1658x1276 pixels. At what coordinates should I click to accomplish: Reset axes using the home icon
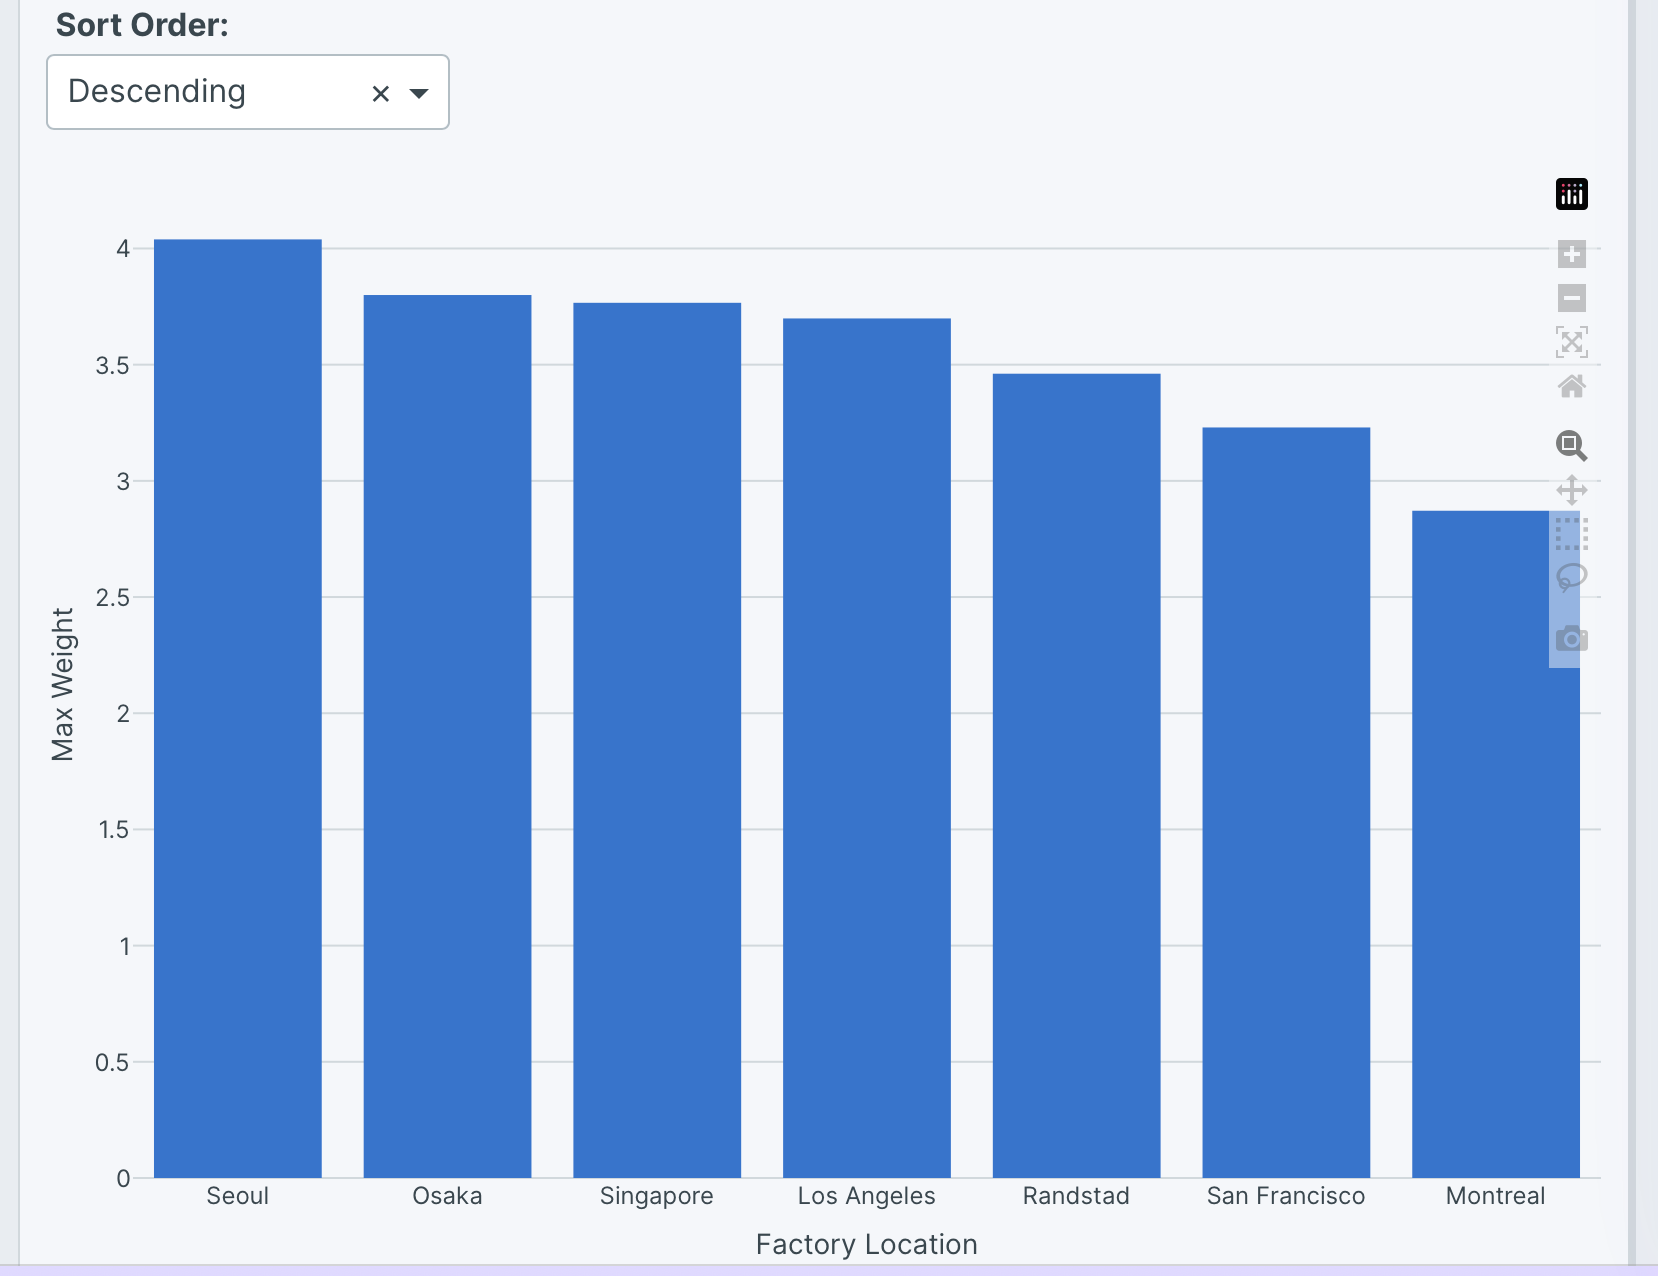pyautogui.click(x=1571, y=387)
